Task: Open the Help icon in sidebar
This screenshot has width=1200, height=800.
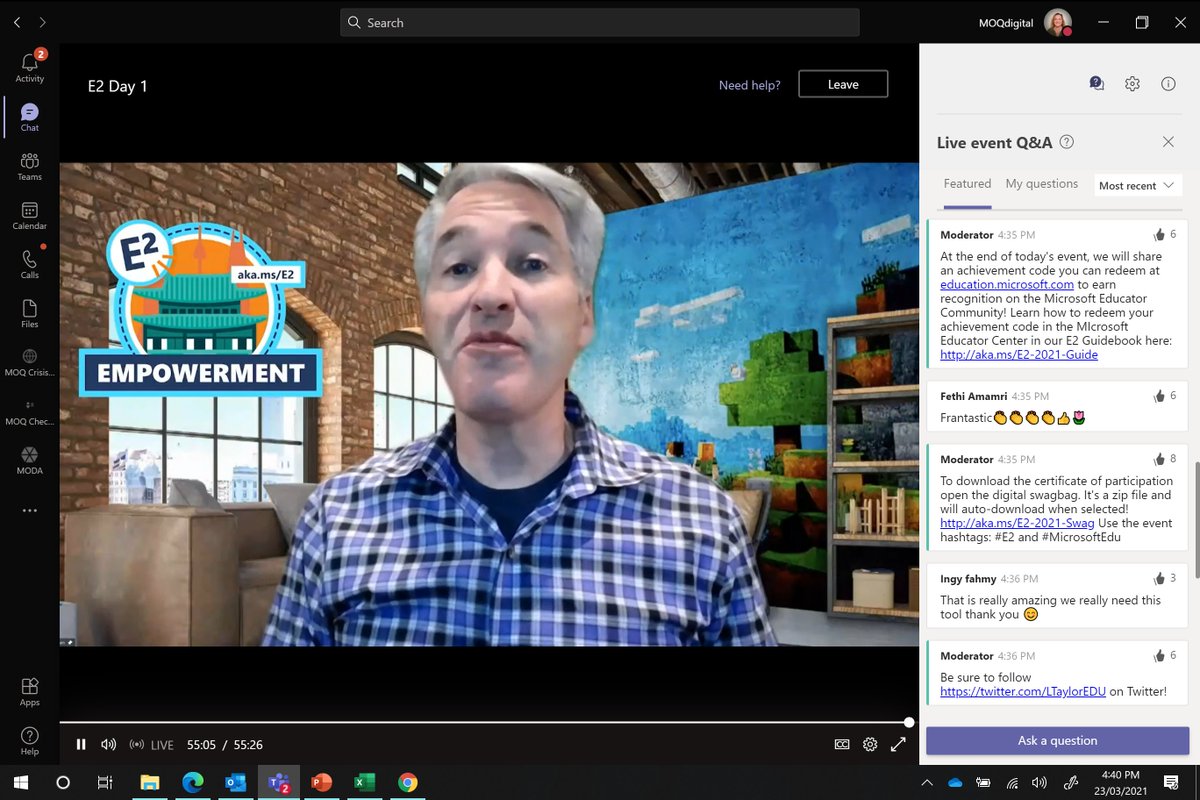Action: pyautogui.click(x=30, y=740)
